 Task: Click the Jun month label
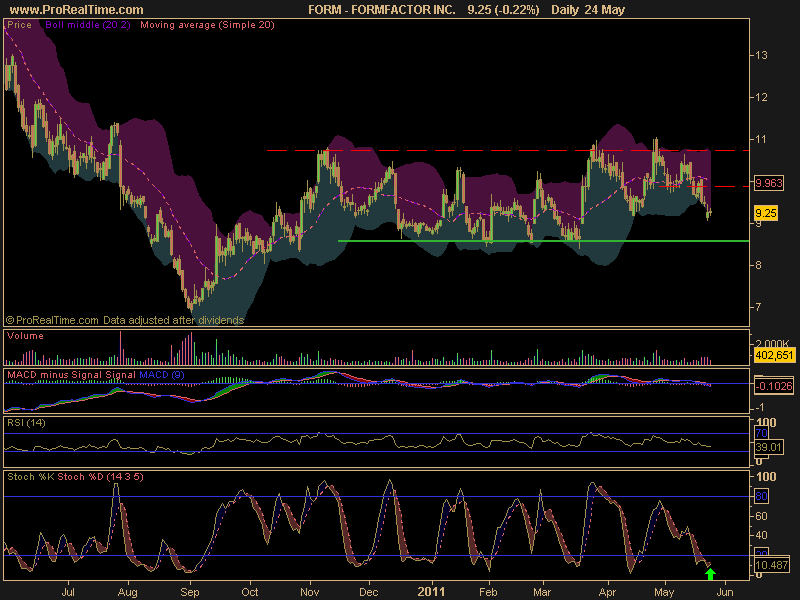(724, 592)
